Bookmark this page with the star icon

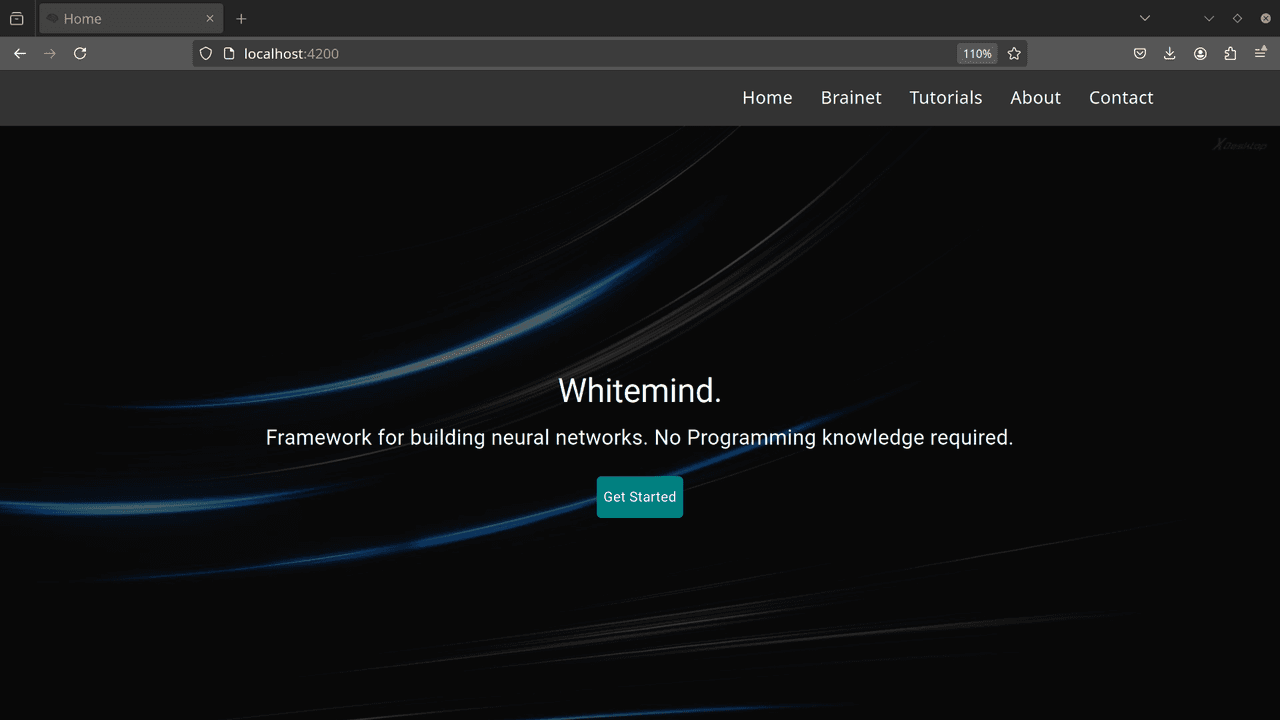click(1014, 54)
